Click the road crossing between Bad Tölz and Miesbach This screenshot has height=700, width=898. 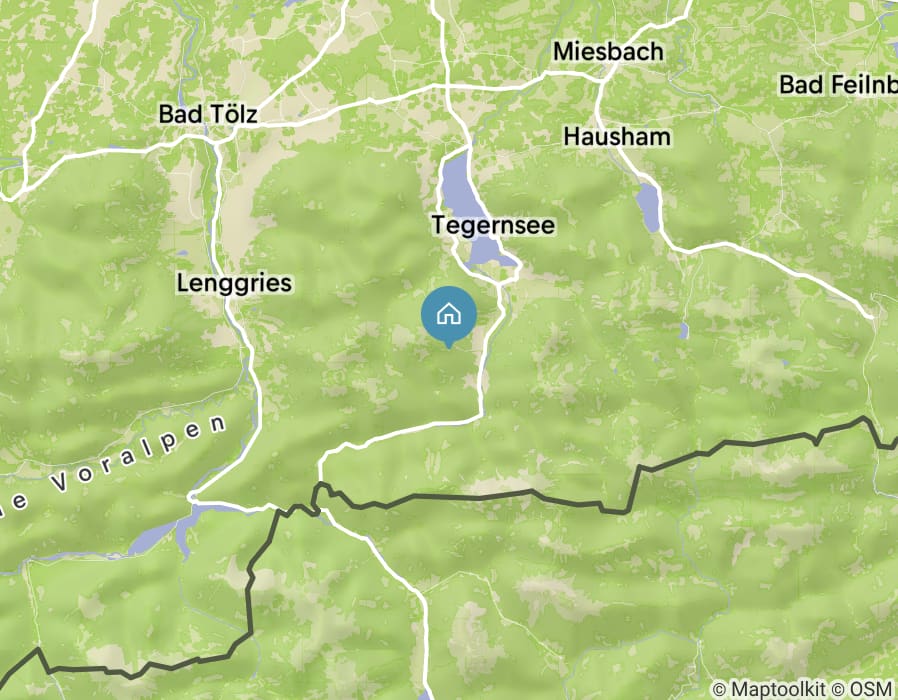[x=447, y=86]
